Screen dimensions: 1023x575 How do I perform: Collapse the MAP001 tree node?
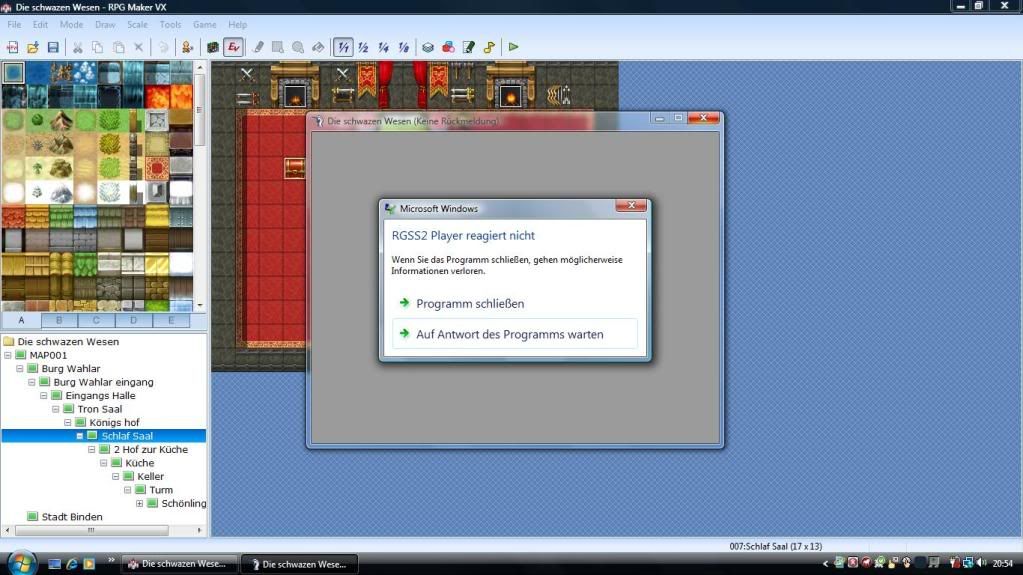[8, 355]
